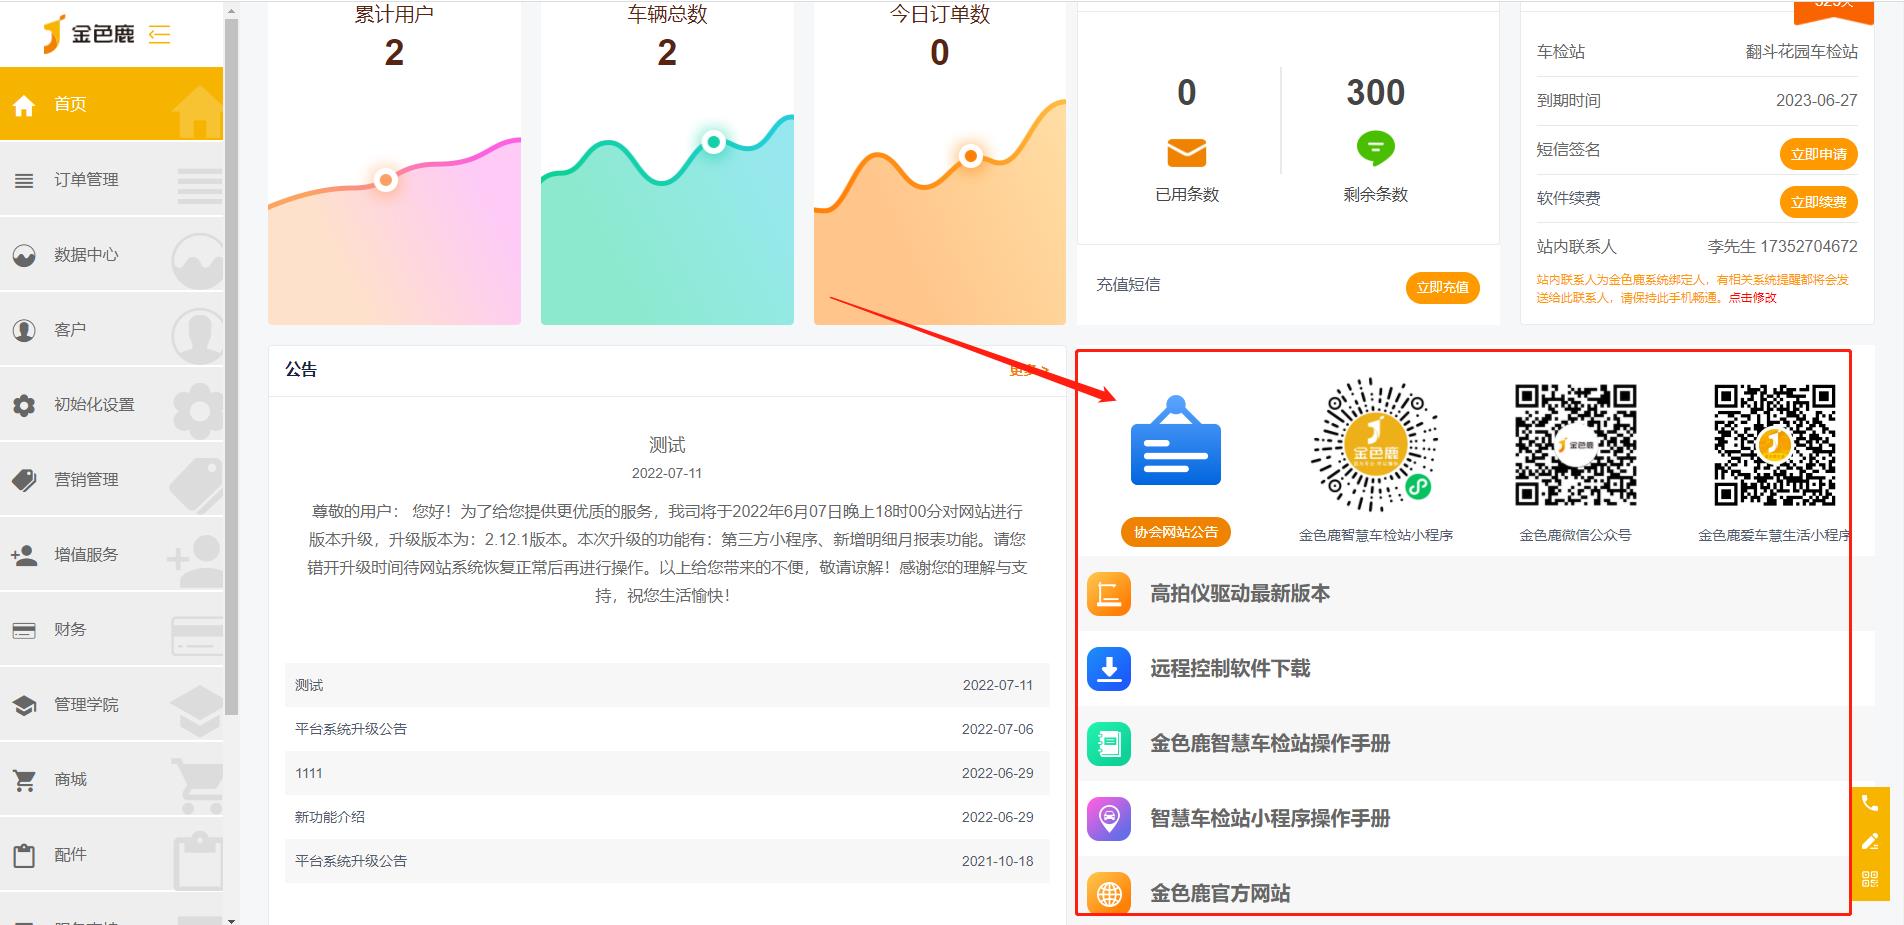Open 新功能介绍 announcement row
This screenshot has width=1904, height=925.
pyautogui.click(x=667, y=817)
